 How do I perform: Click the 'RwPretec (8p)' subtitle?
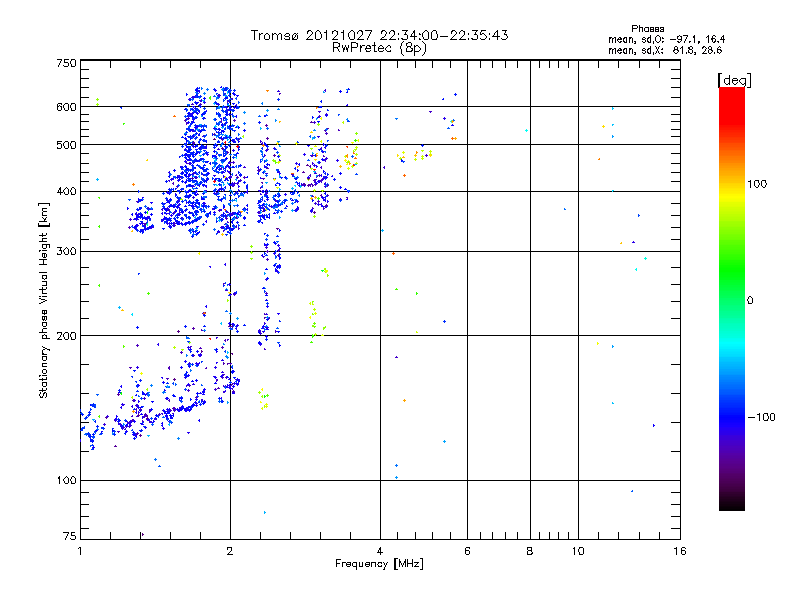(x=379, y=48)
